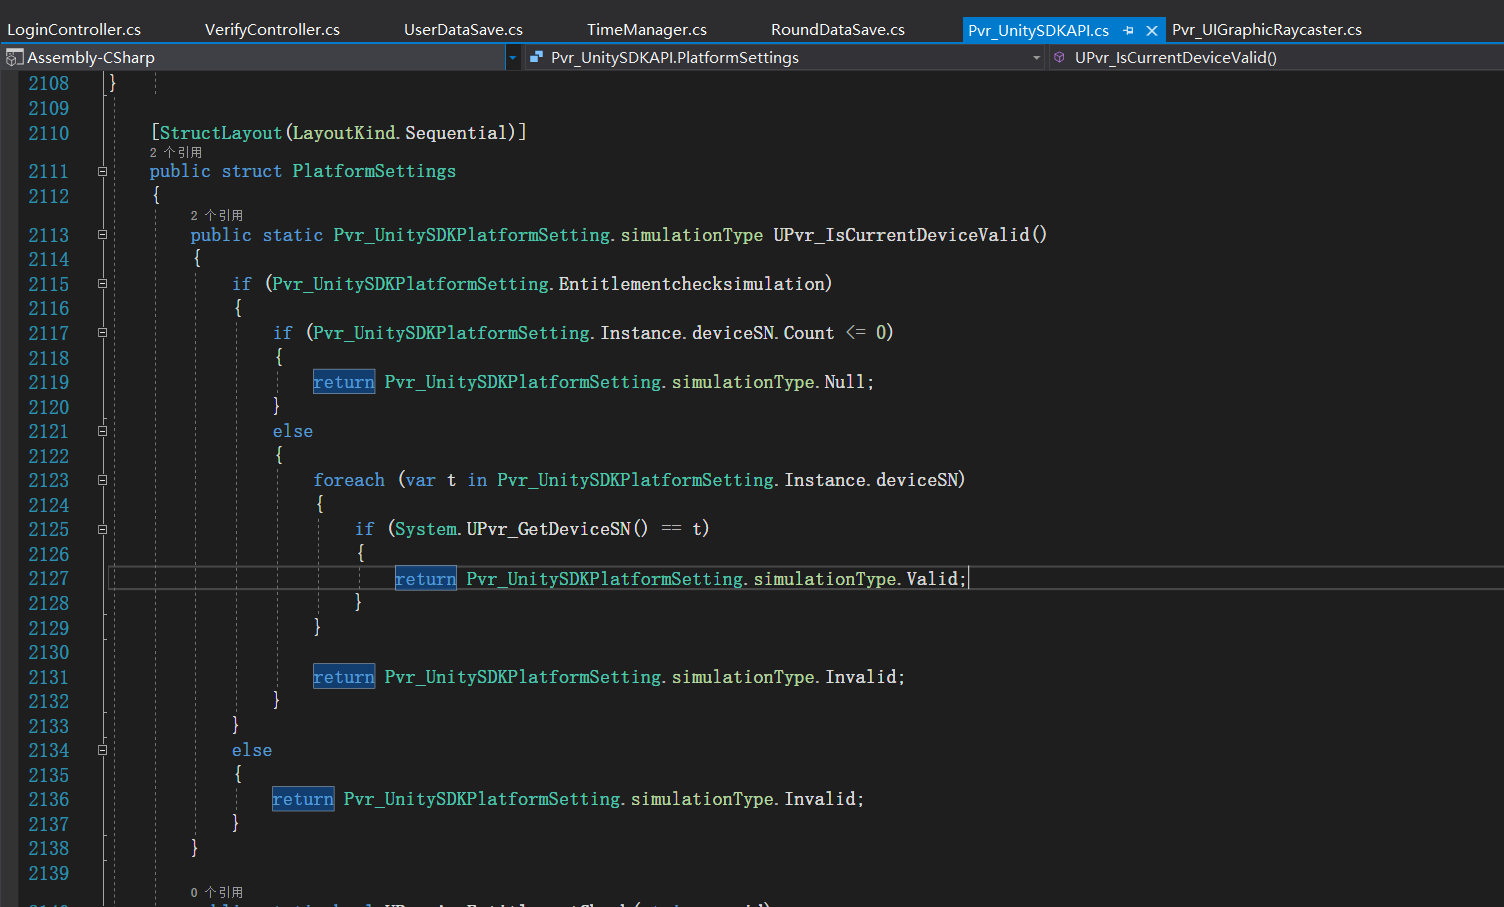Click the highlighted return on line 2119

point(344,382)
